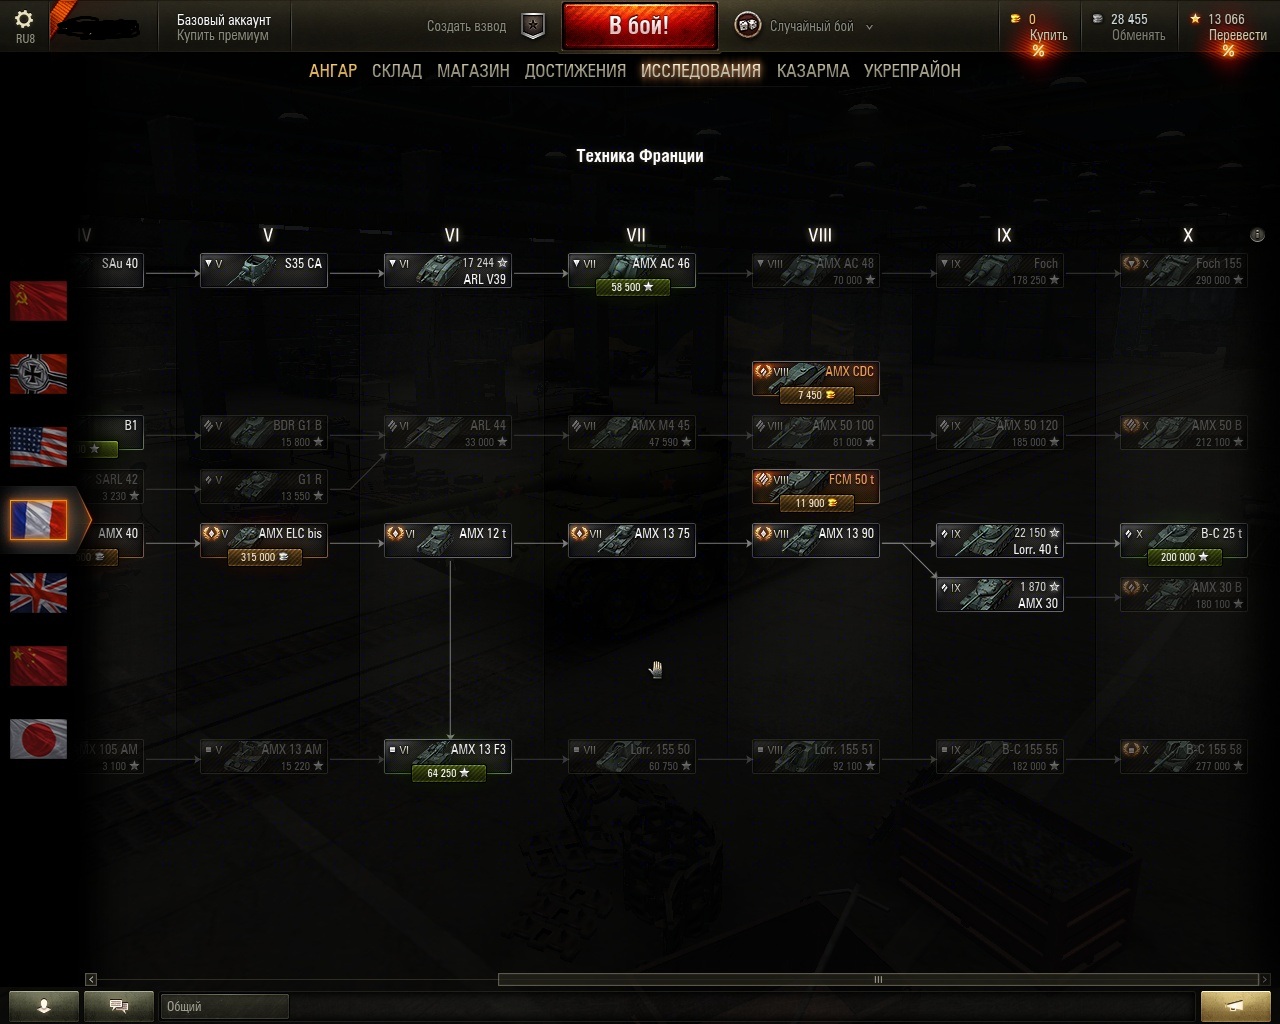Open the chat channels button

[119, 1006]
